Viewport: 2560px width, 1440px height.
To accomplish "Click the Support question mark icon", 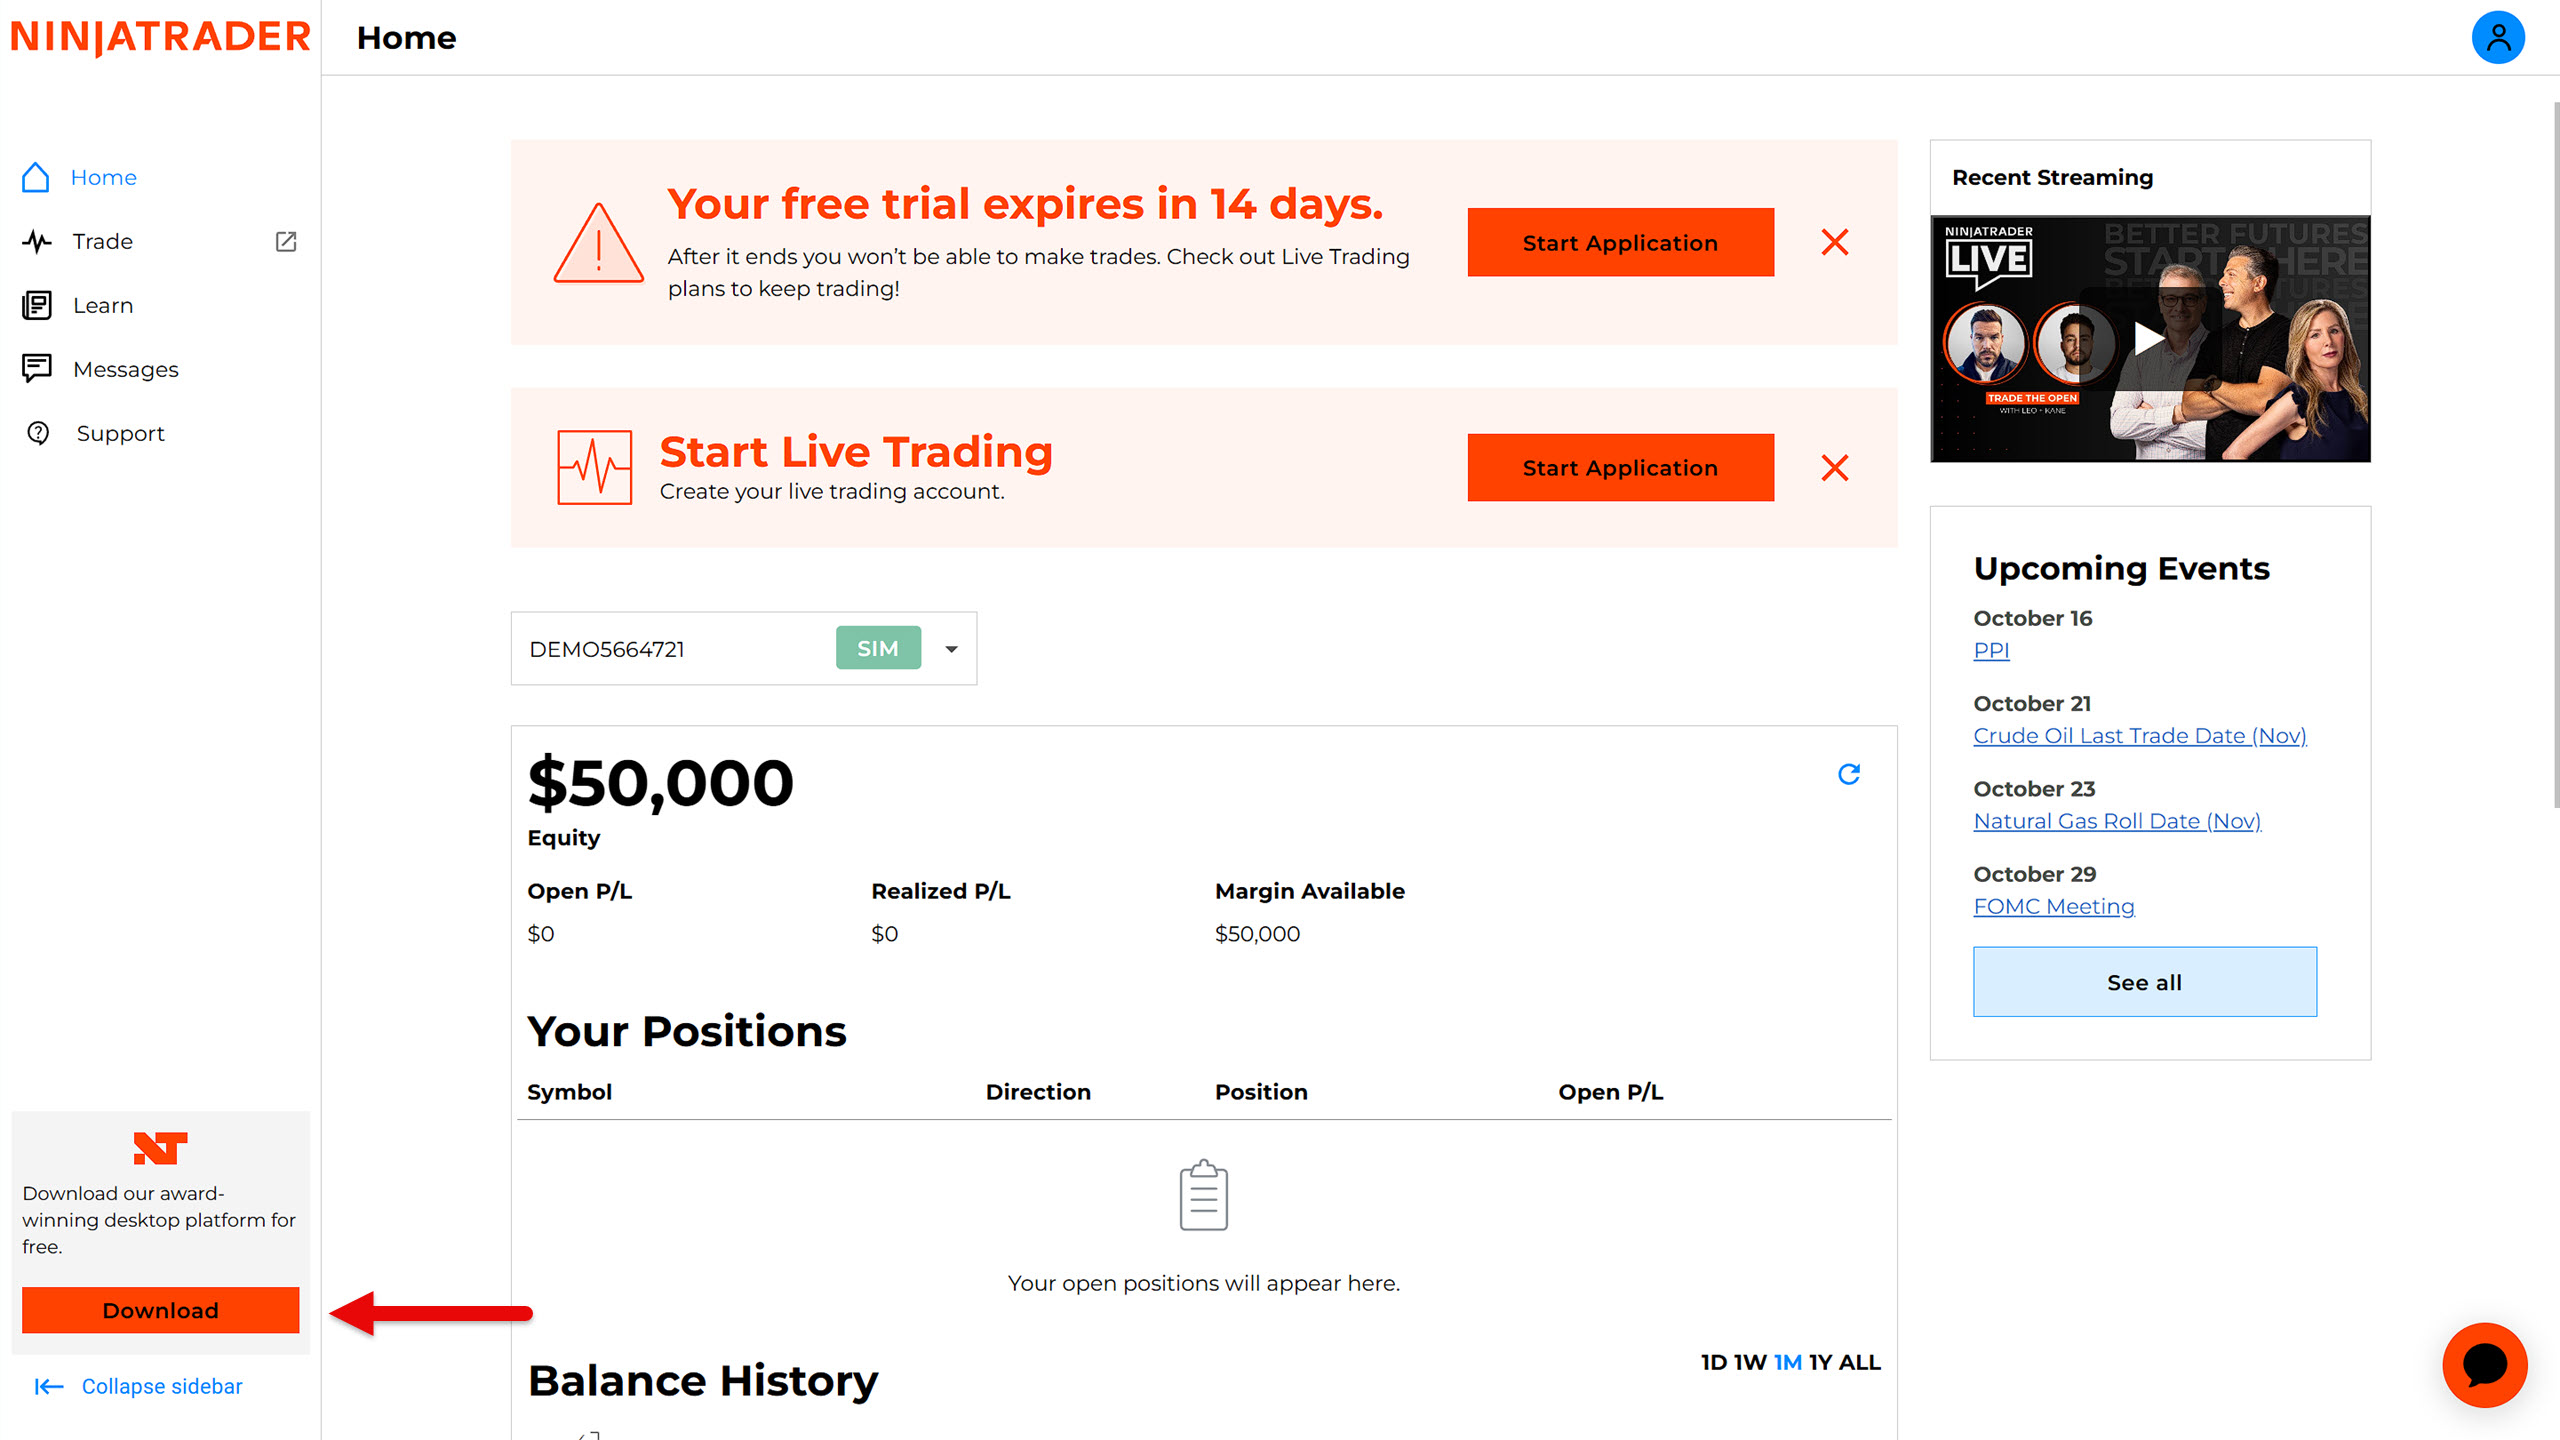I will [38, 433].
